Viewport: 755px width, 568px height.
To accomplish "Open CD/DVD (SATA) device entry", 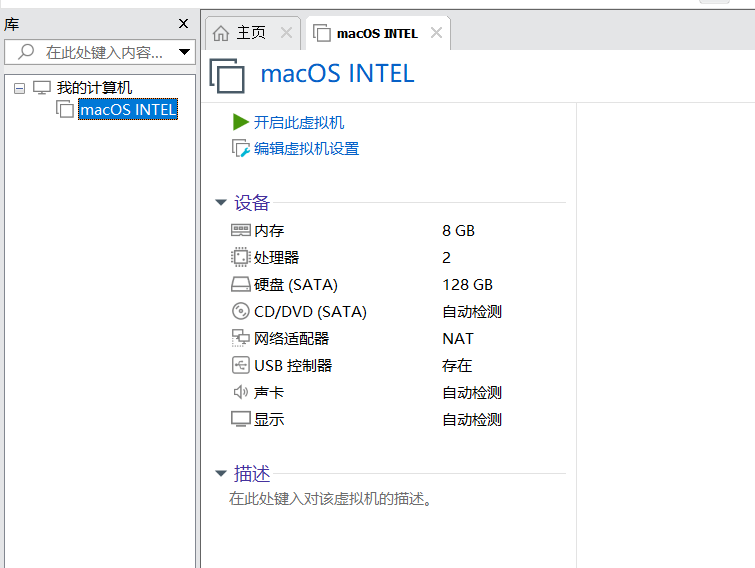I will [311, 311].
